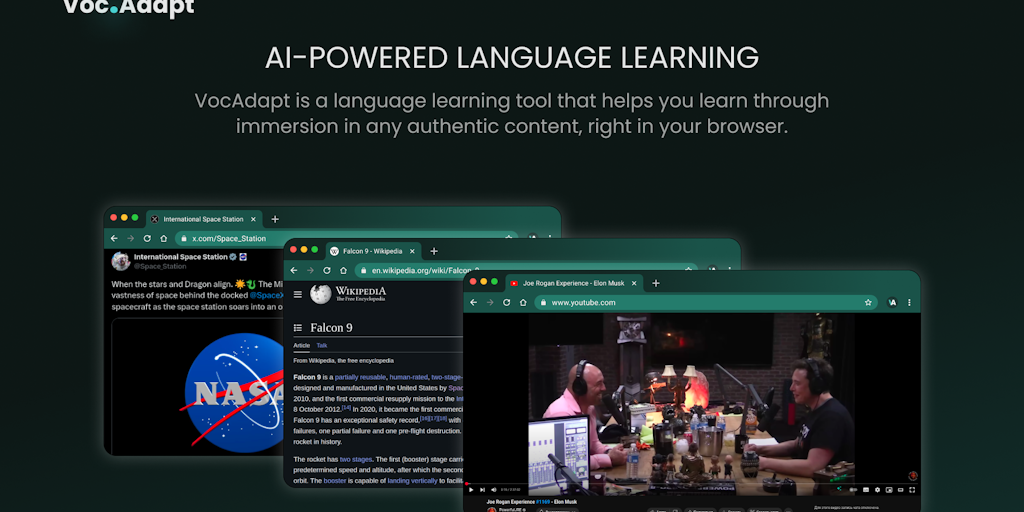Open the 'partially reusable' Wikipedia link
The width and height of the screenshot is (1024, 512).
360,377
